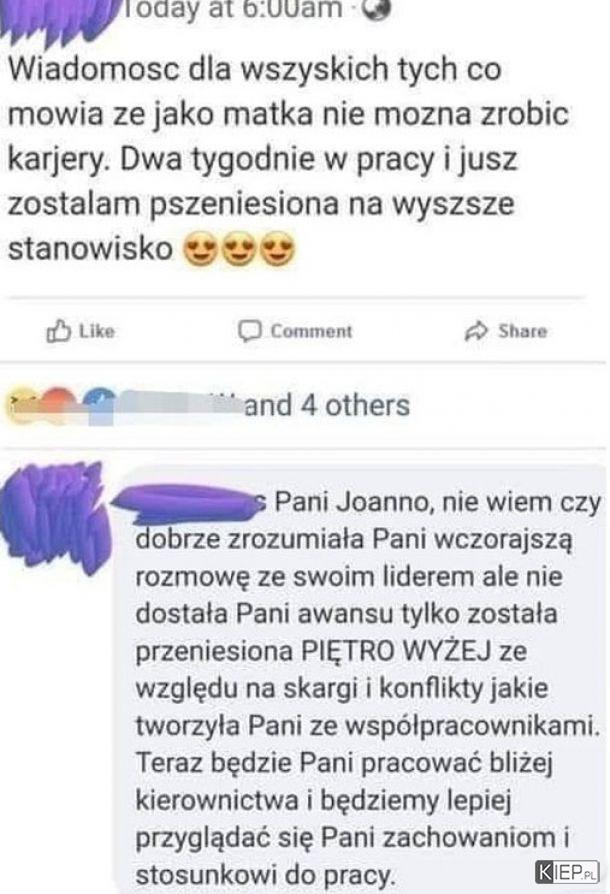Click the blue like reaction icon
This screenshot has width=610, height=894.
(100, 405)
